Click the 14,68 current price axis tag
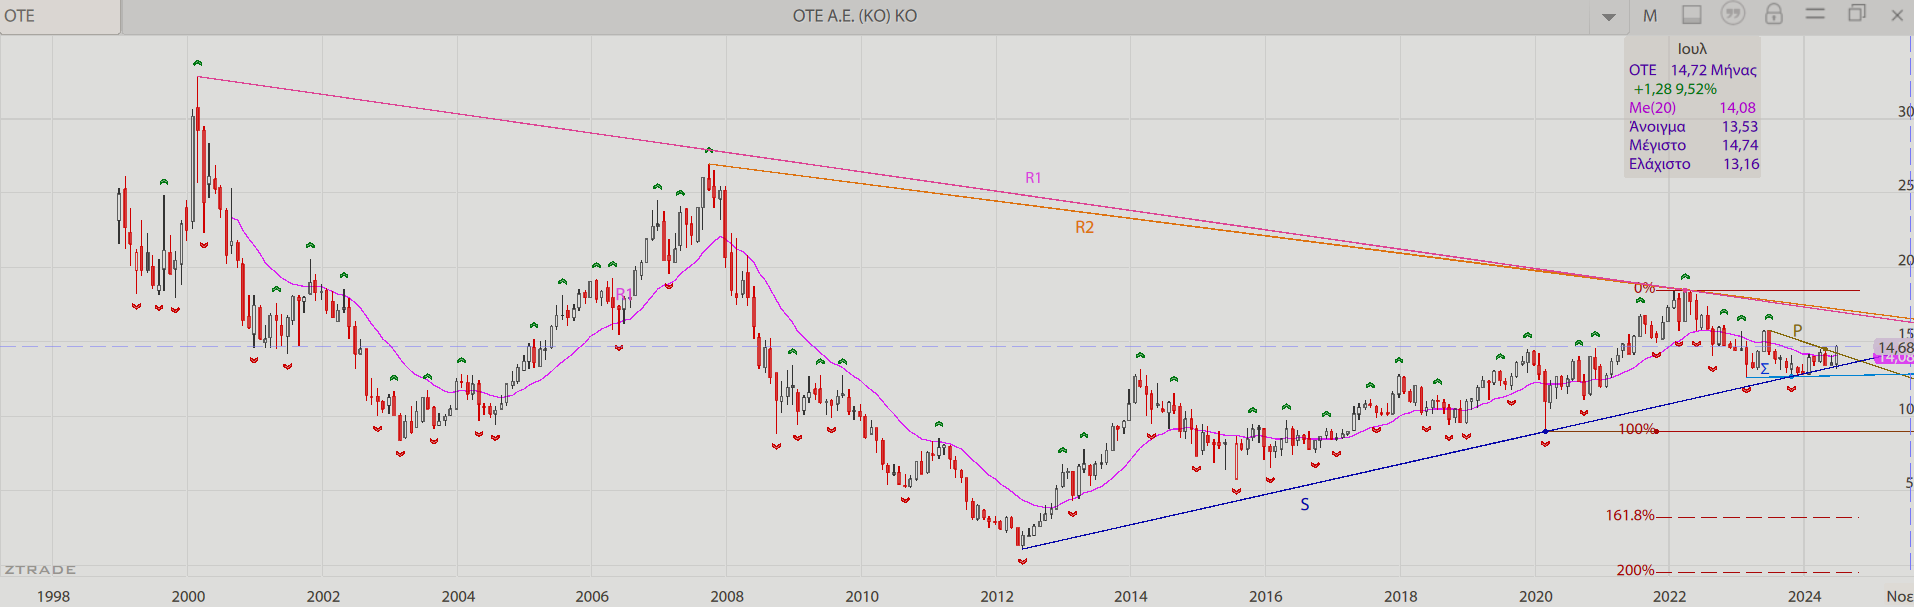The height and width of the screenshot is (607, 1914). pyautogui.click(x=1895, y=347)
